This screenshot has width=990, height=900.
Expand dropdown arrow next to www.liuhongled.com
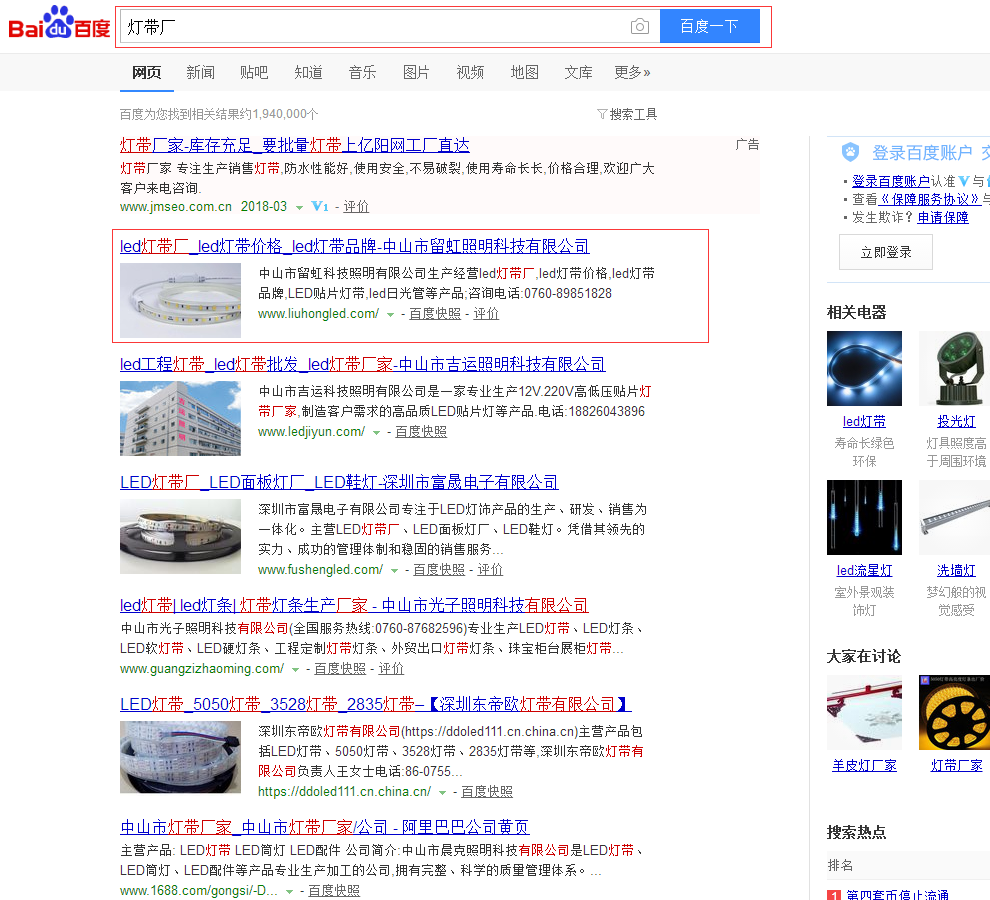pos(390,315)
